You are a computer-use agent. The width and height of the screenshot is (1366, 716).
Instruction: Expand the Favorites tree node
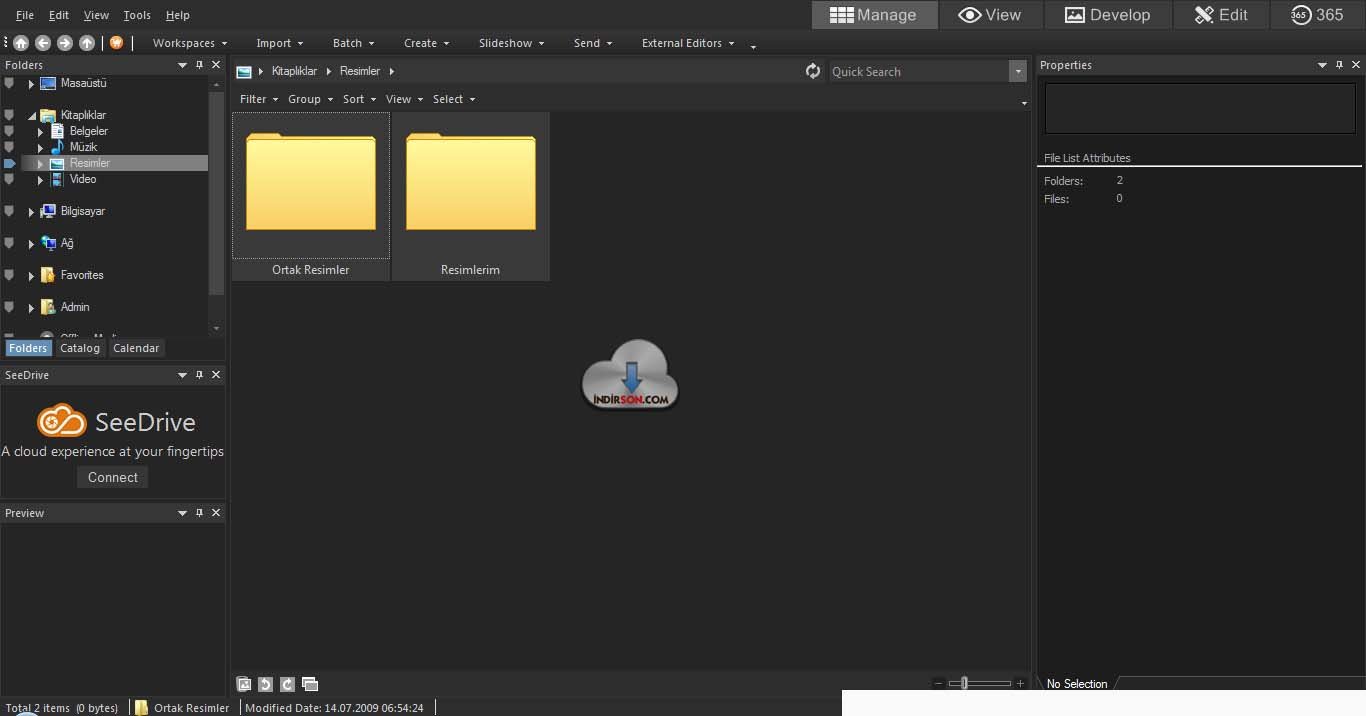point(31,276)
